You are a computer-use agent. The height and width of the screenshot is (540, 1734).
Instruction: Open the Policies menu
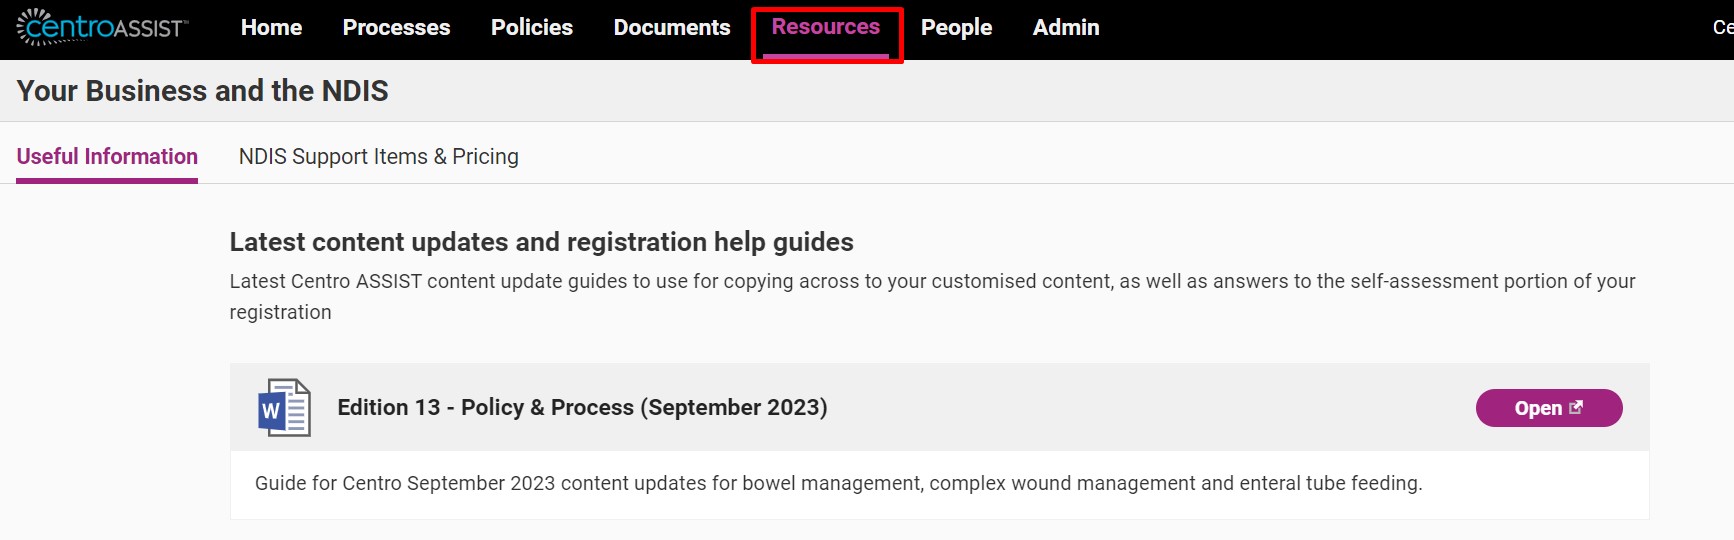[532, 27]
